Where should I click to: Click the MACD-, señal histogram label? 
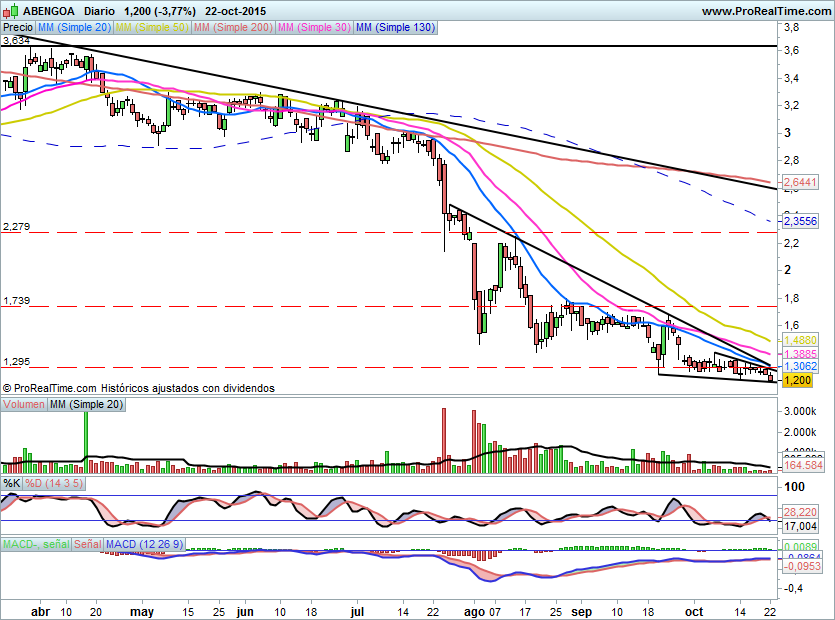coord(35,544)
